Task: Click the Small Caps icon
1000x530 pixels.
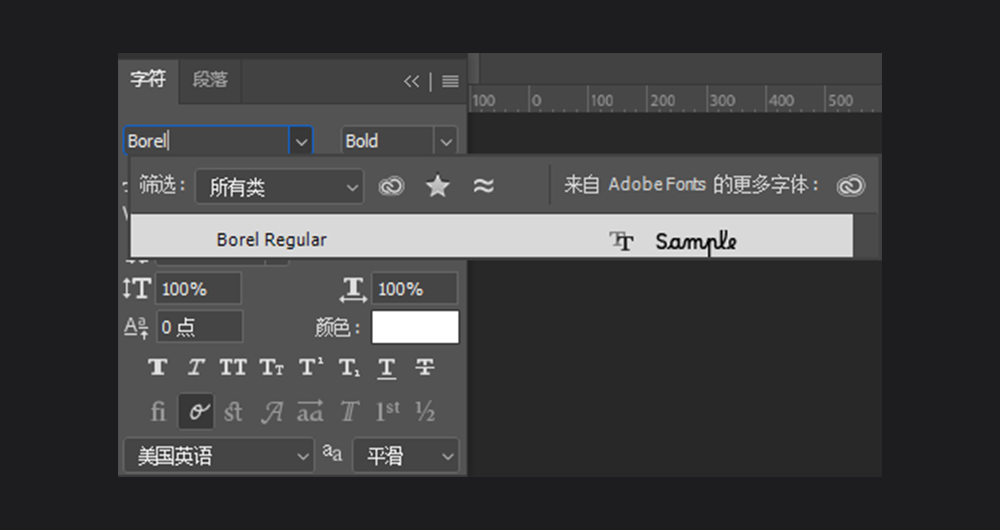Action: (272, 368)
